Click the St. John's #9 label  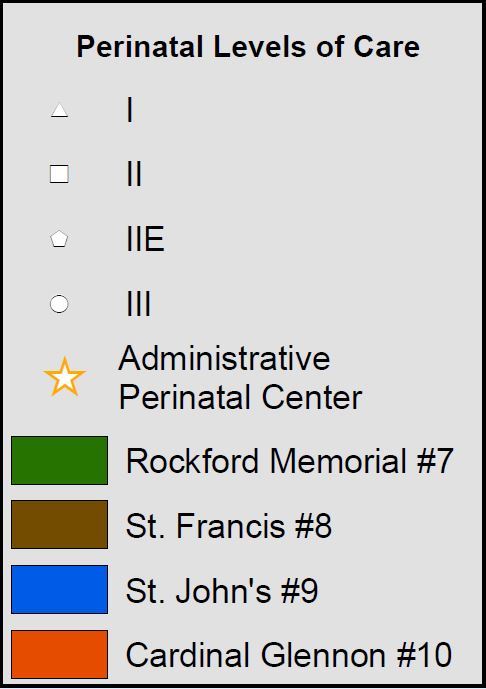(222, 591)
